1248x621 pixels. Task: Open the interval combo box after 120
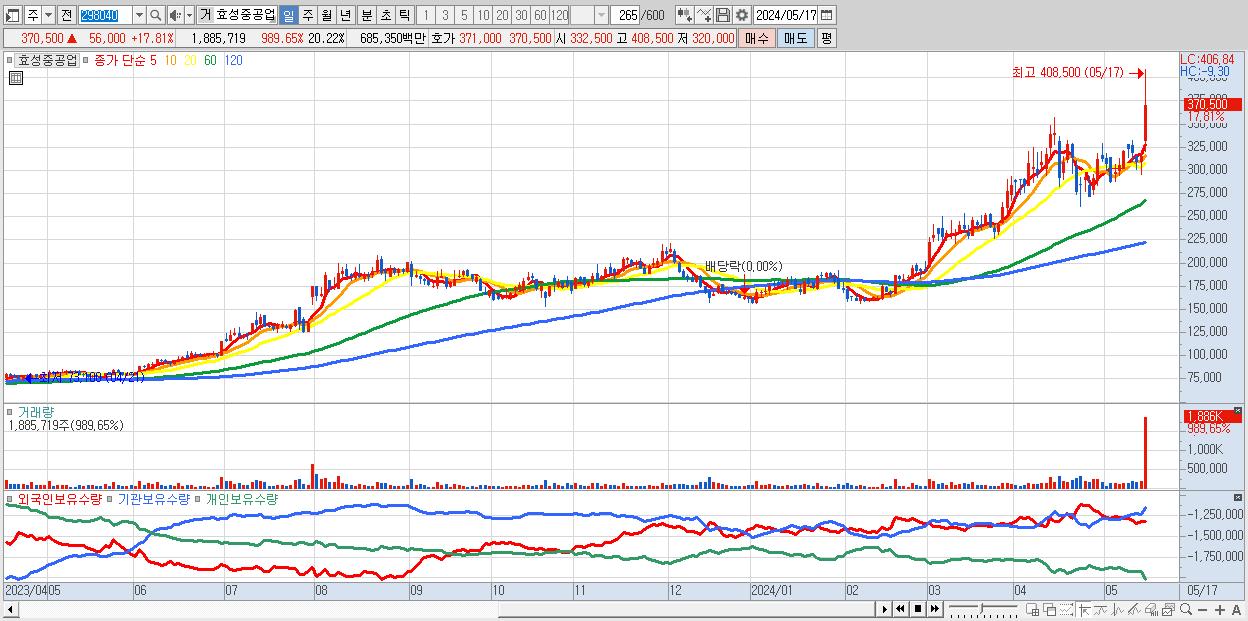(589, 15)
